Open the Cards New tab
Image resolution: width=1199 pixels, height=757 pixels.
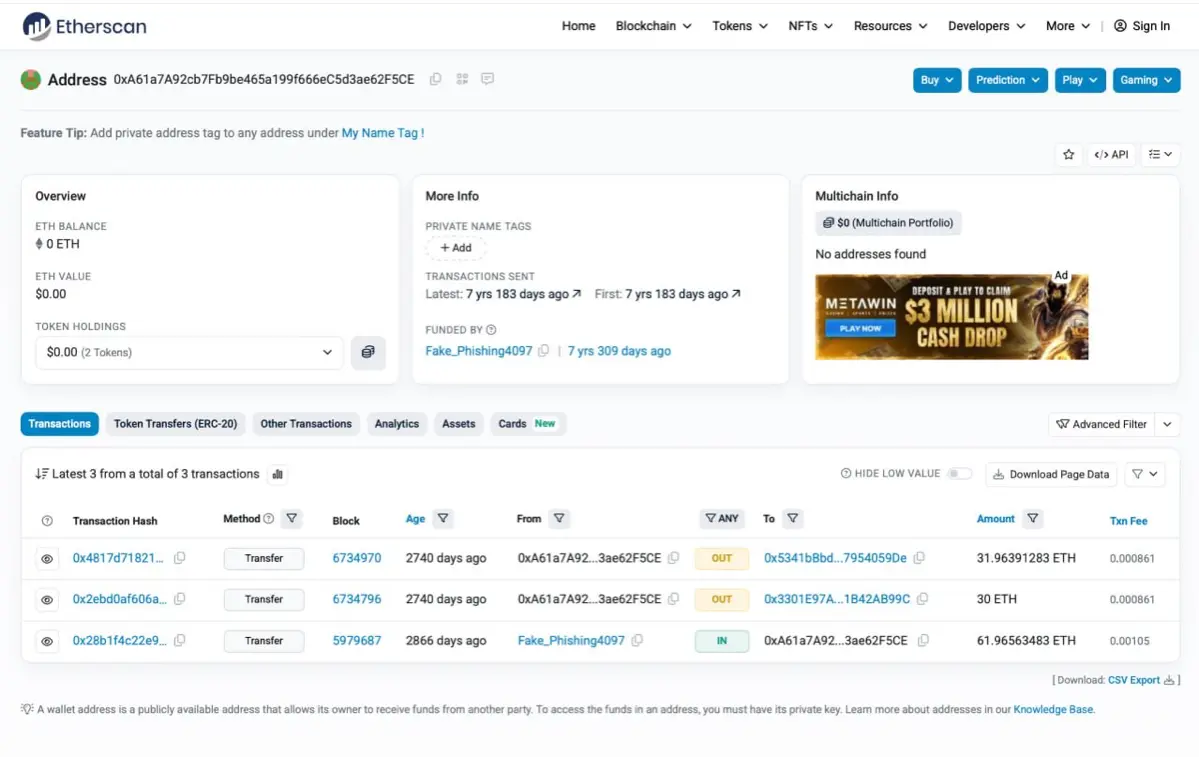[528, 424]
